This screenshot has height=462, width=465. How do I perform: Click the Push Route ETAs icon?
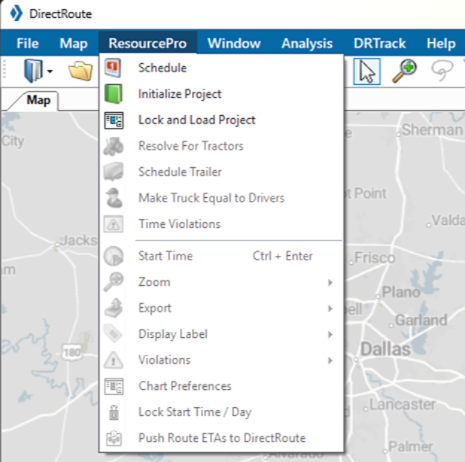[114, 438]
